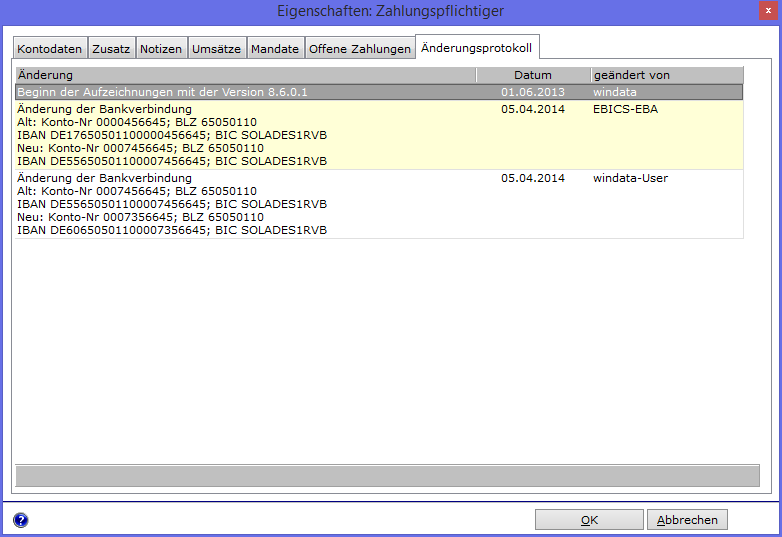Viewport: 782px width, 537px height.
Task: Sort by the geändert von column header
Action: (667, 75)
